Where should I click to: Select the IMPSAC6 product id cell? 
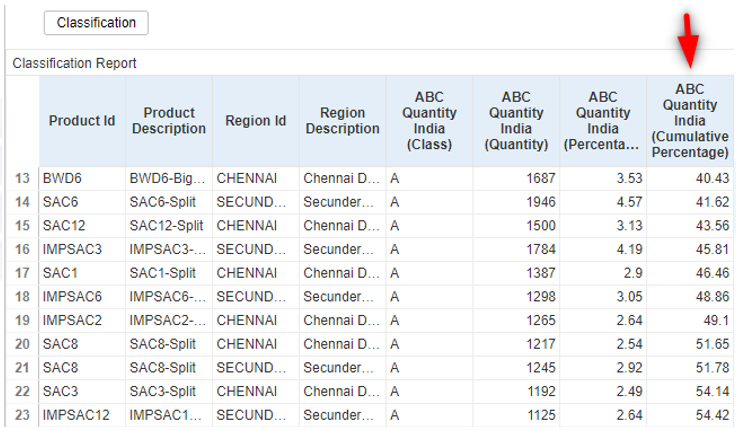point(82,296)
